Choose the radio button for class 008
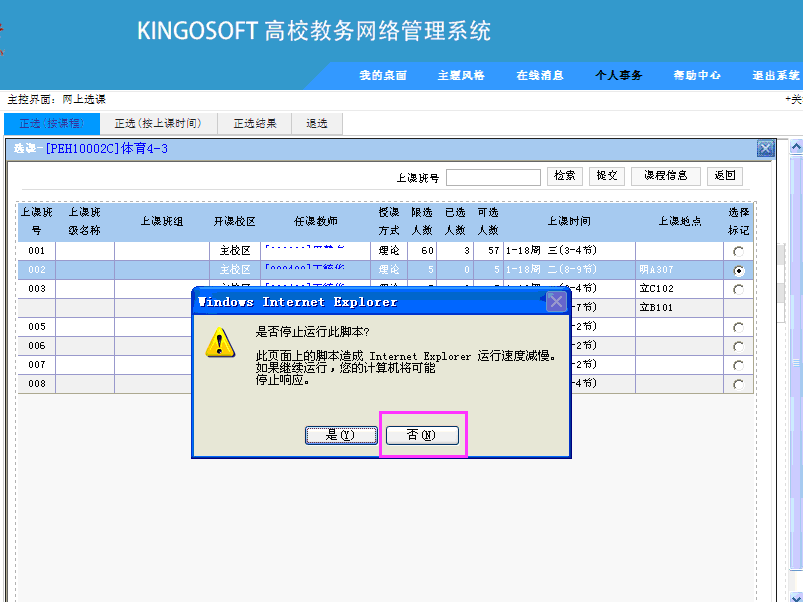Screen dimensions: 803x602 point(738,384)
